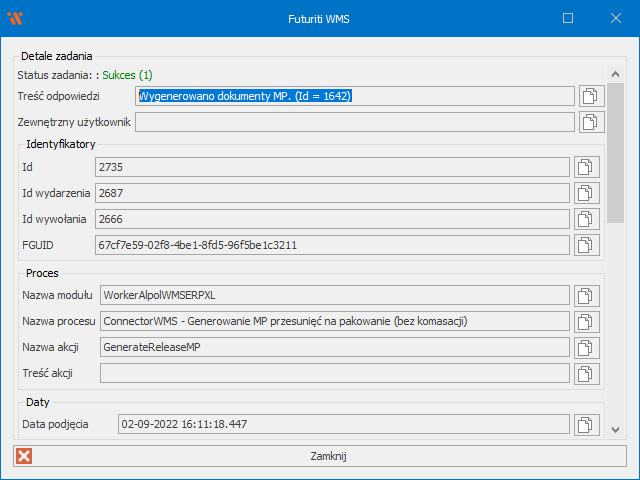Image resolution: width=640 pixels, height=480 pixels.
Task: Copy the Nazwa procesu value
Action: click(586, 322)
